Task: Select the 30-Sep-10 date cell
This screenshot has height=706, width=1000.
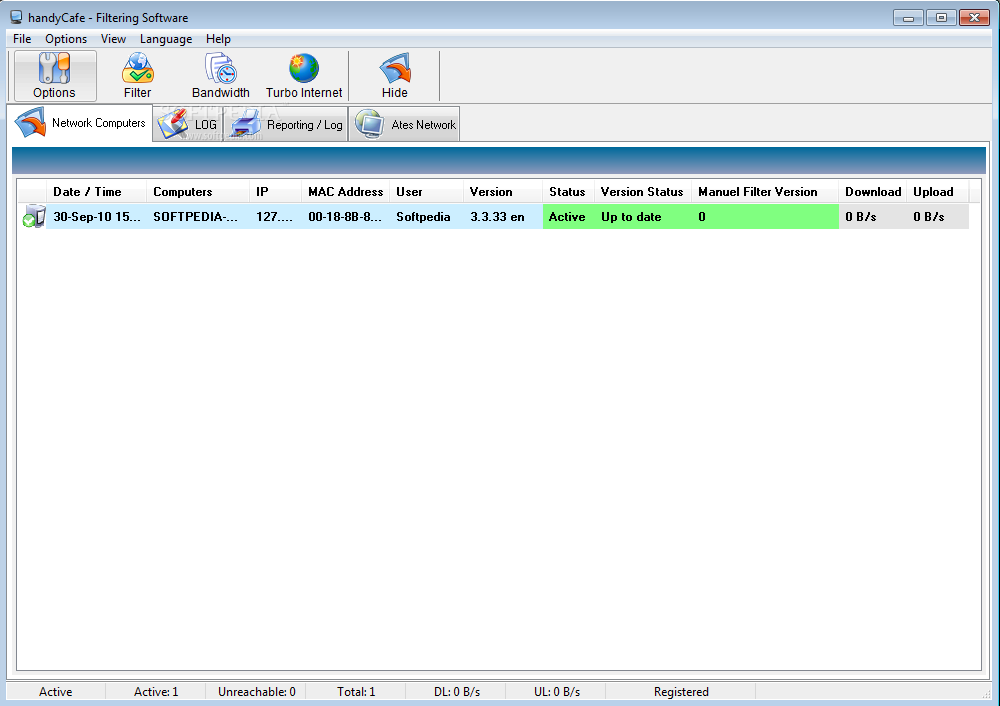Action: click(x=97, y=217)
